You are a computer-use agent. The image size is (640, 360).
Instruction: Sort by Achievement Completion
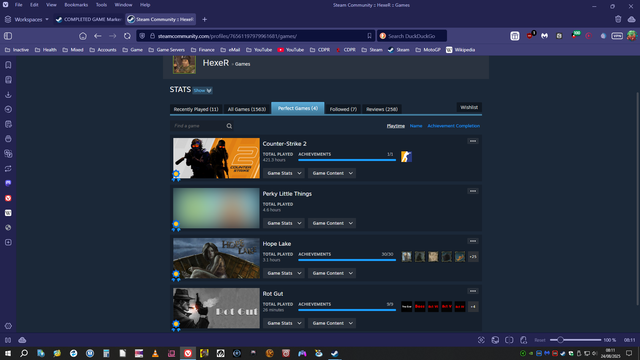click(453, 126)
